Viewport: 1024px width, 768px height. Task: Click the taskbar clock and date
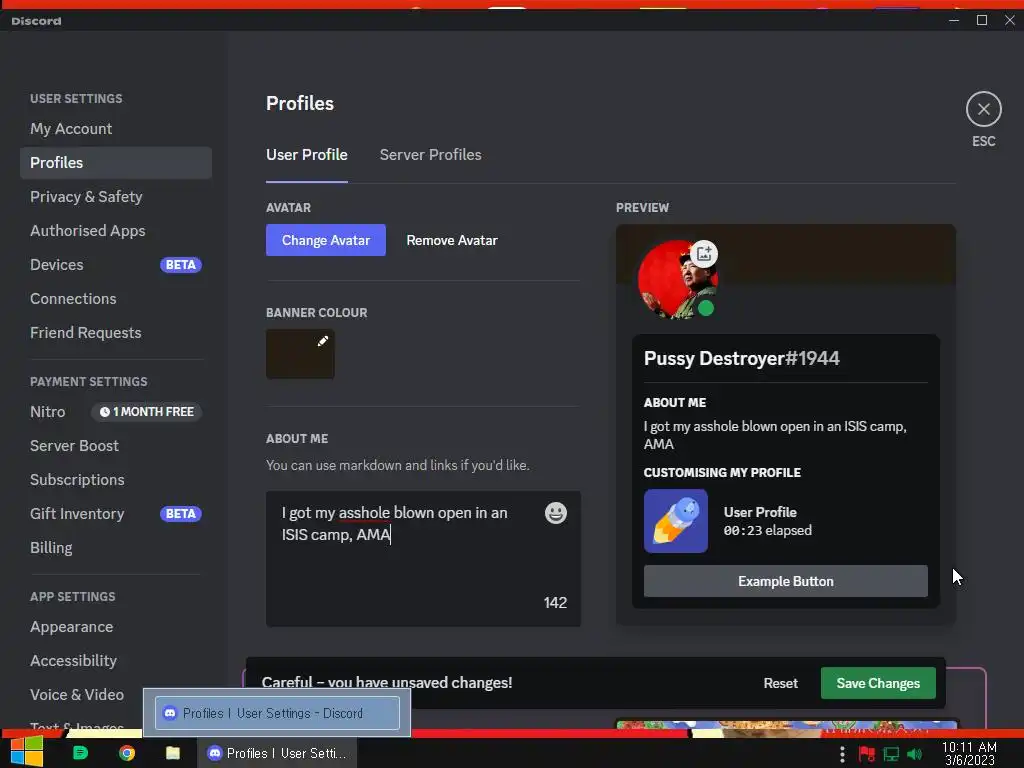969,753
